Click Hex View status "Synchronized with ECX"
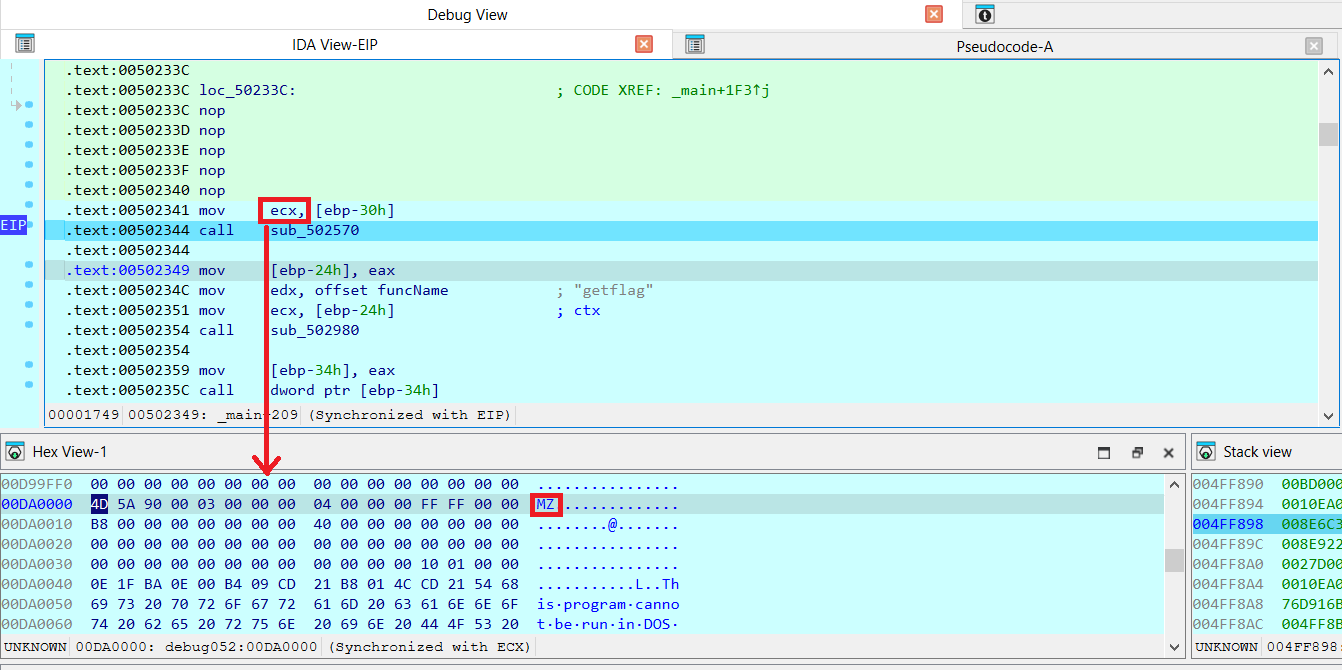 [x=430, y=646]
